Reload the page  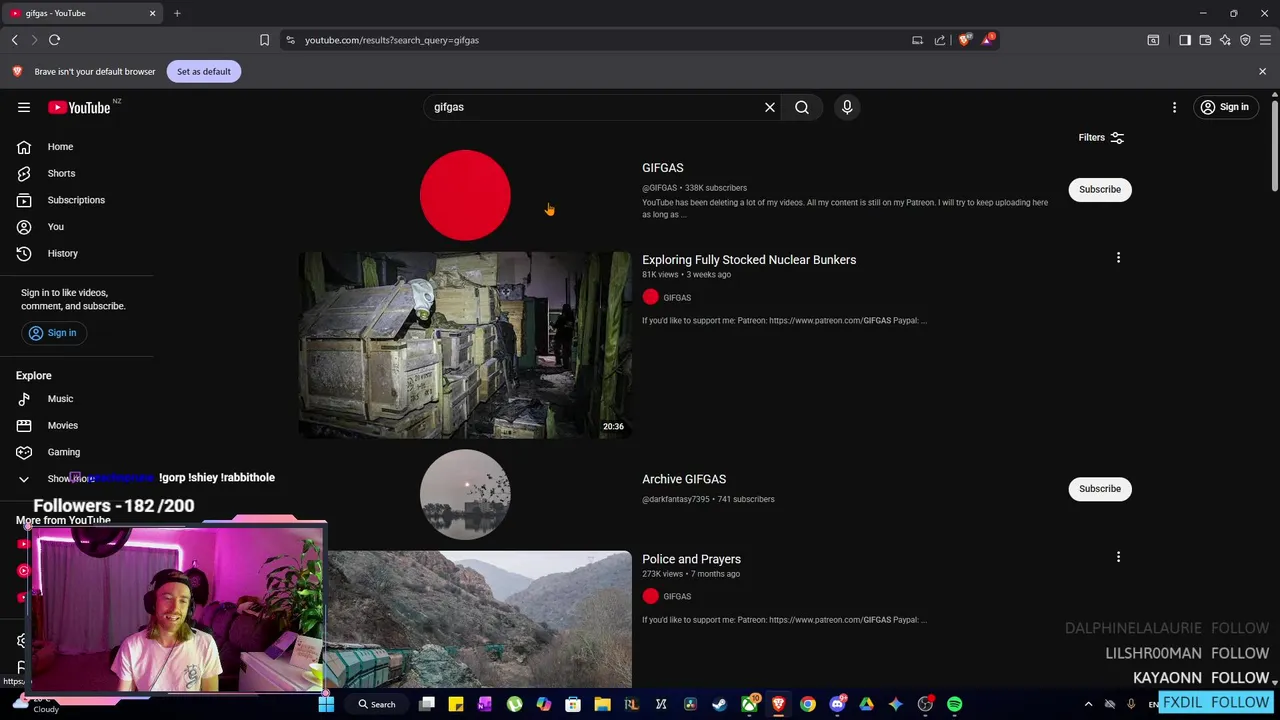tap(55, 40)
